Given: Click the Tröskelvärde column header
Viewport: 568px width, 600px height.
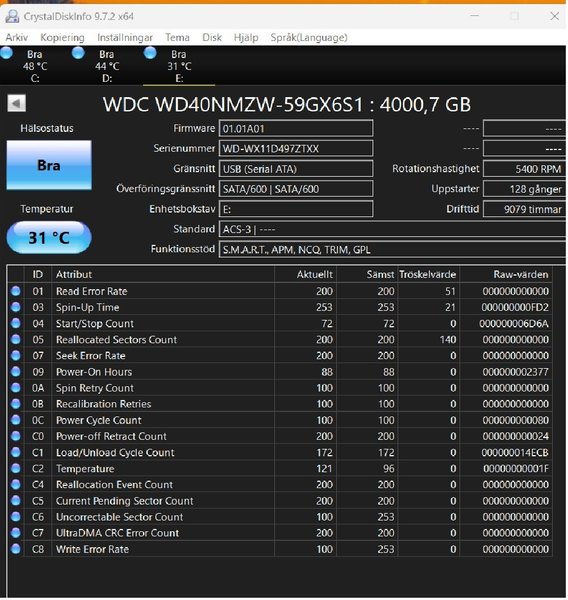Looking at the screenshot, I should click(x=428, y=274).
